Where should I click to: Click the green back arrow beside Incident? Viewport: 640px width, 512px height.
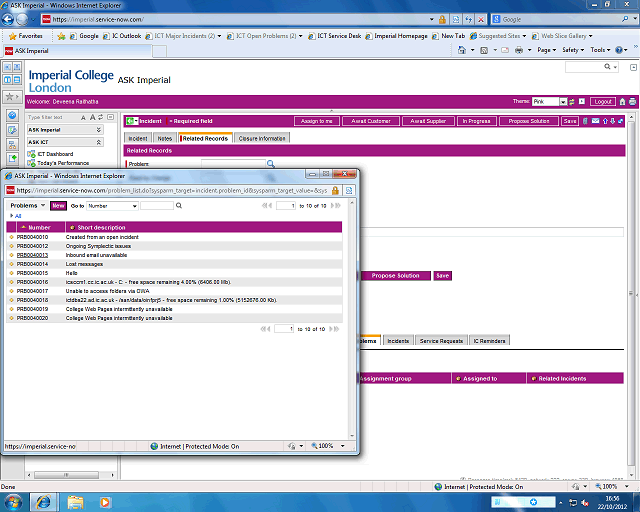pos(132,121)
